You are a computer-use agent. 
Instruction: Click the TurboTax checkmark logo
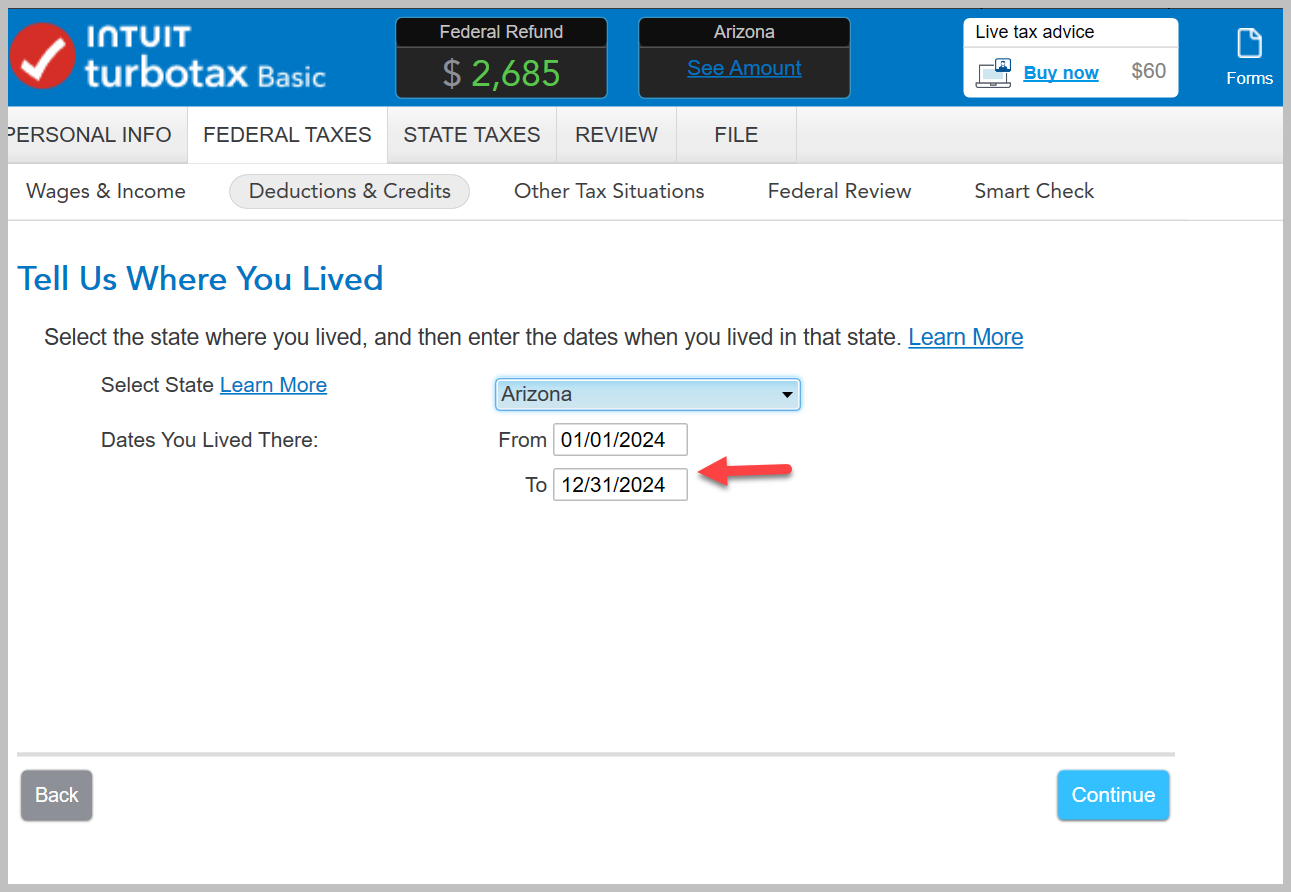[42, 56]
